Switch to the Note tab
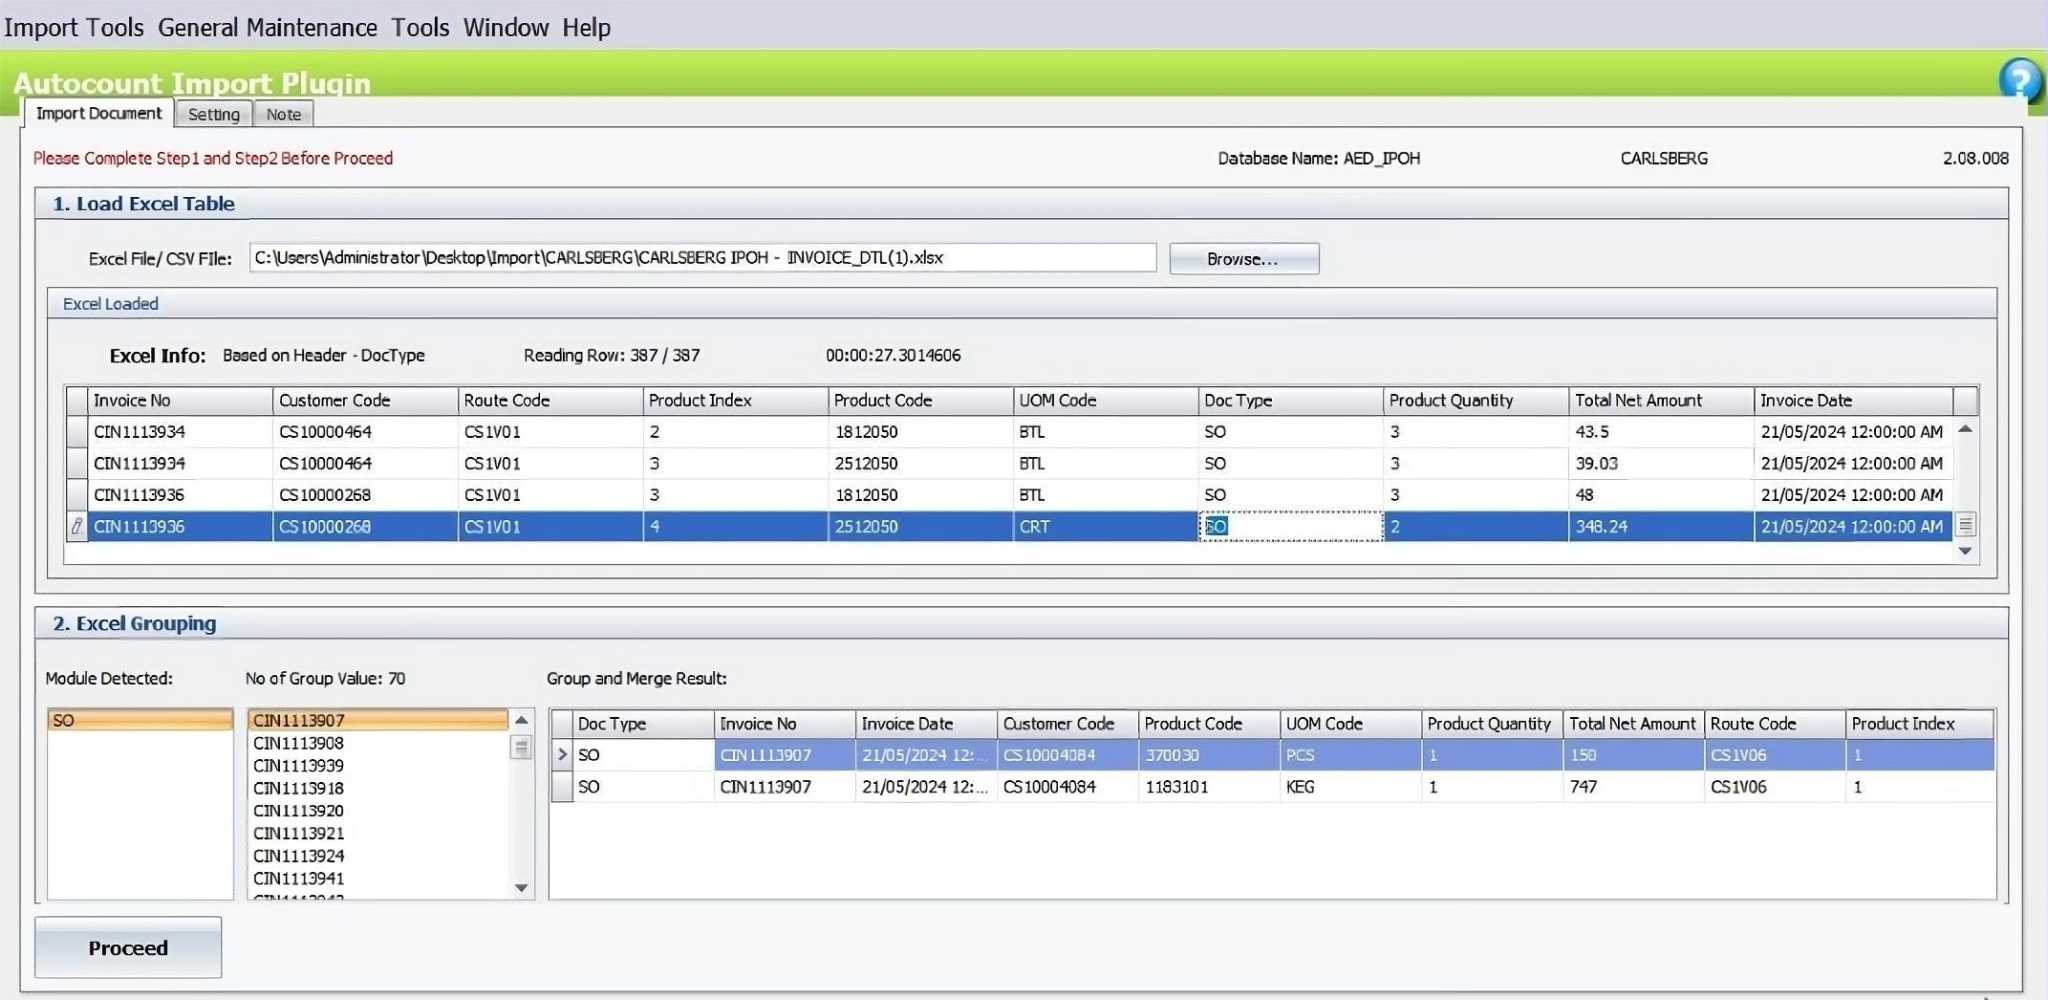This screenshot has height=1000, width=2048. pos(284,114)
